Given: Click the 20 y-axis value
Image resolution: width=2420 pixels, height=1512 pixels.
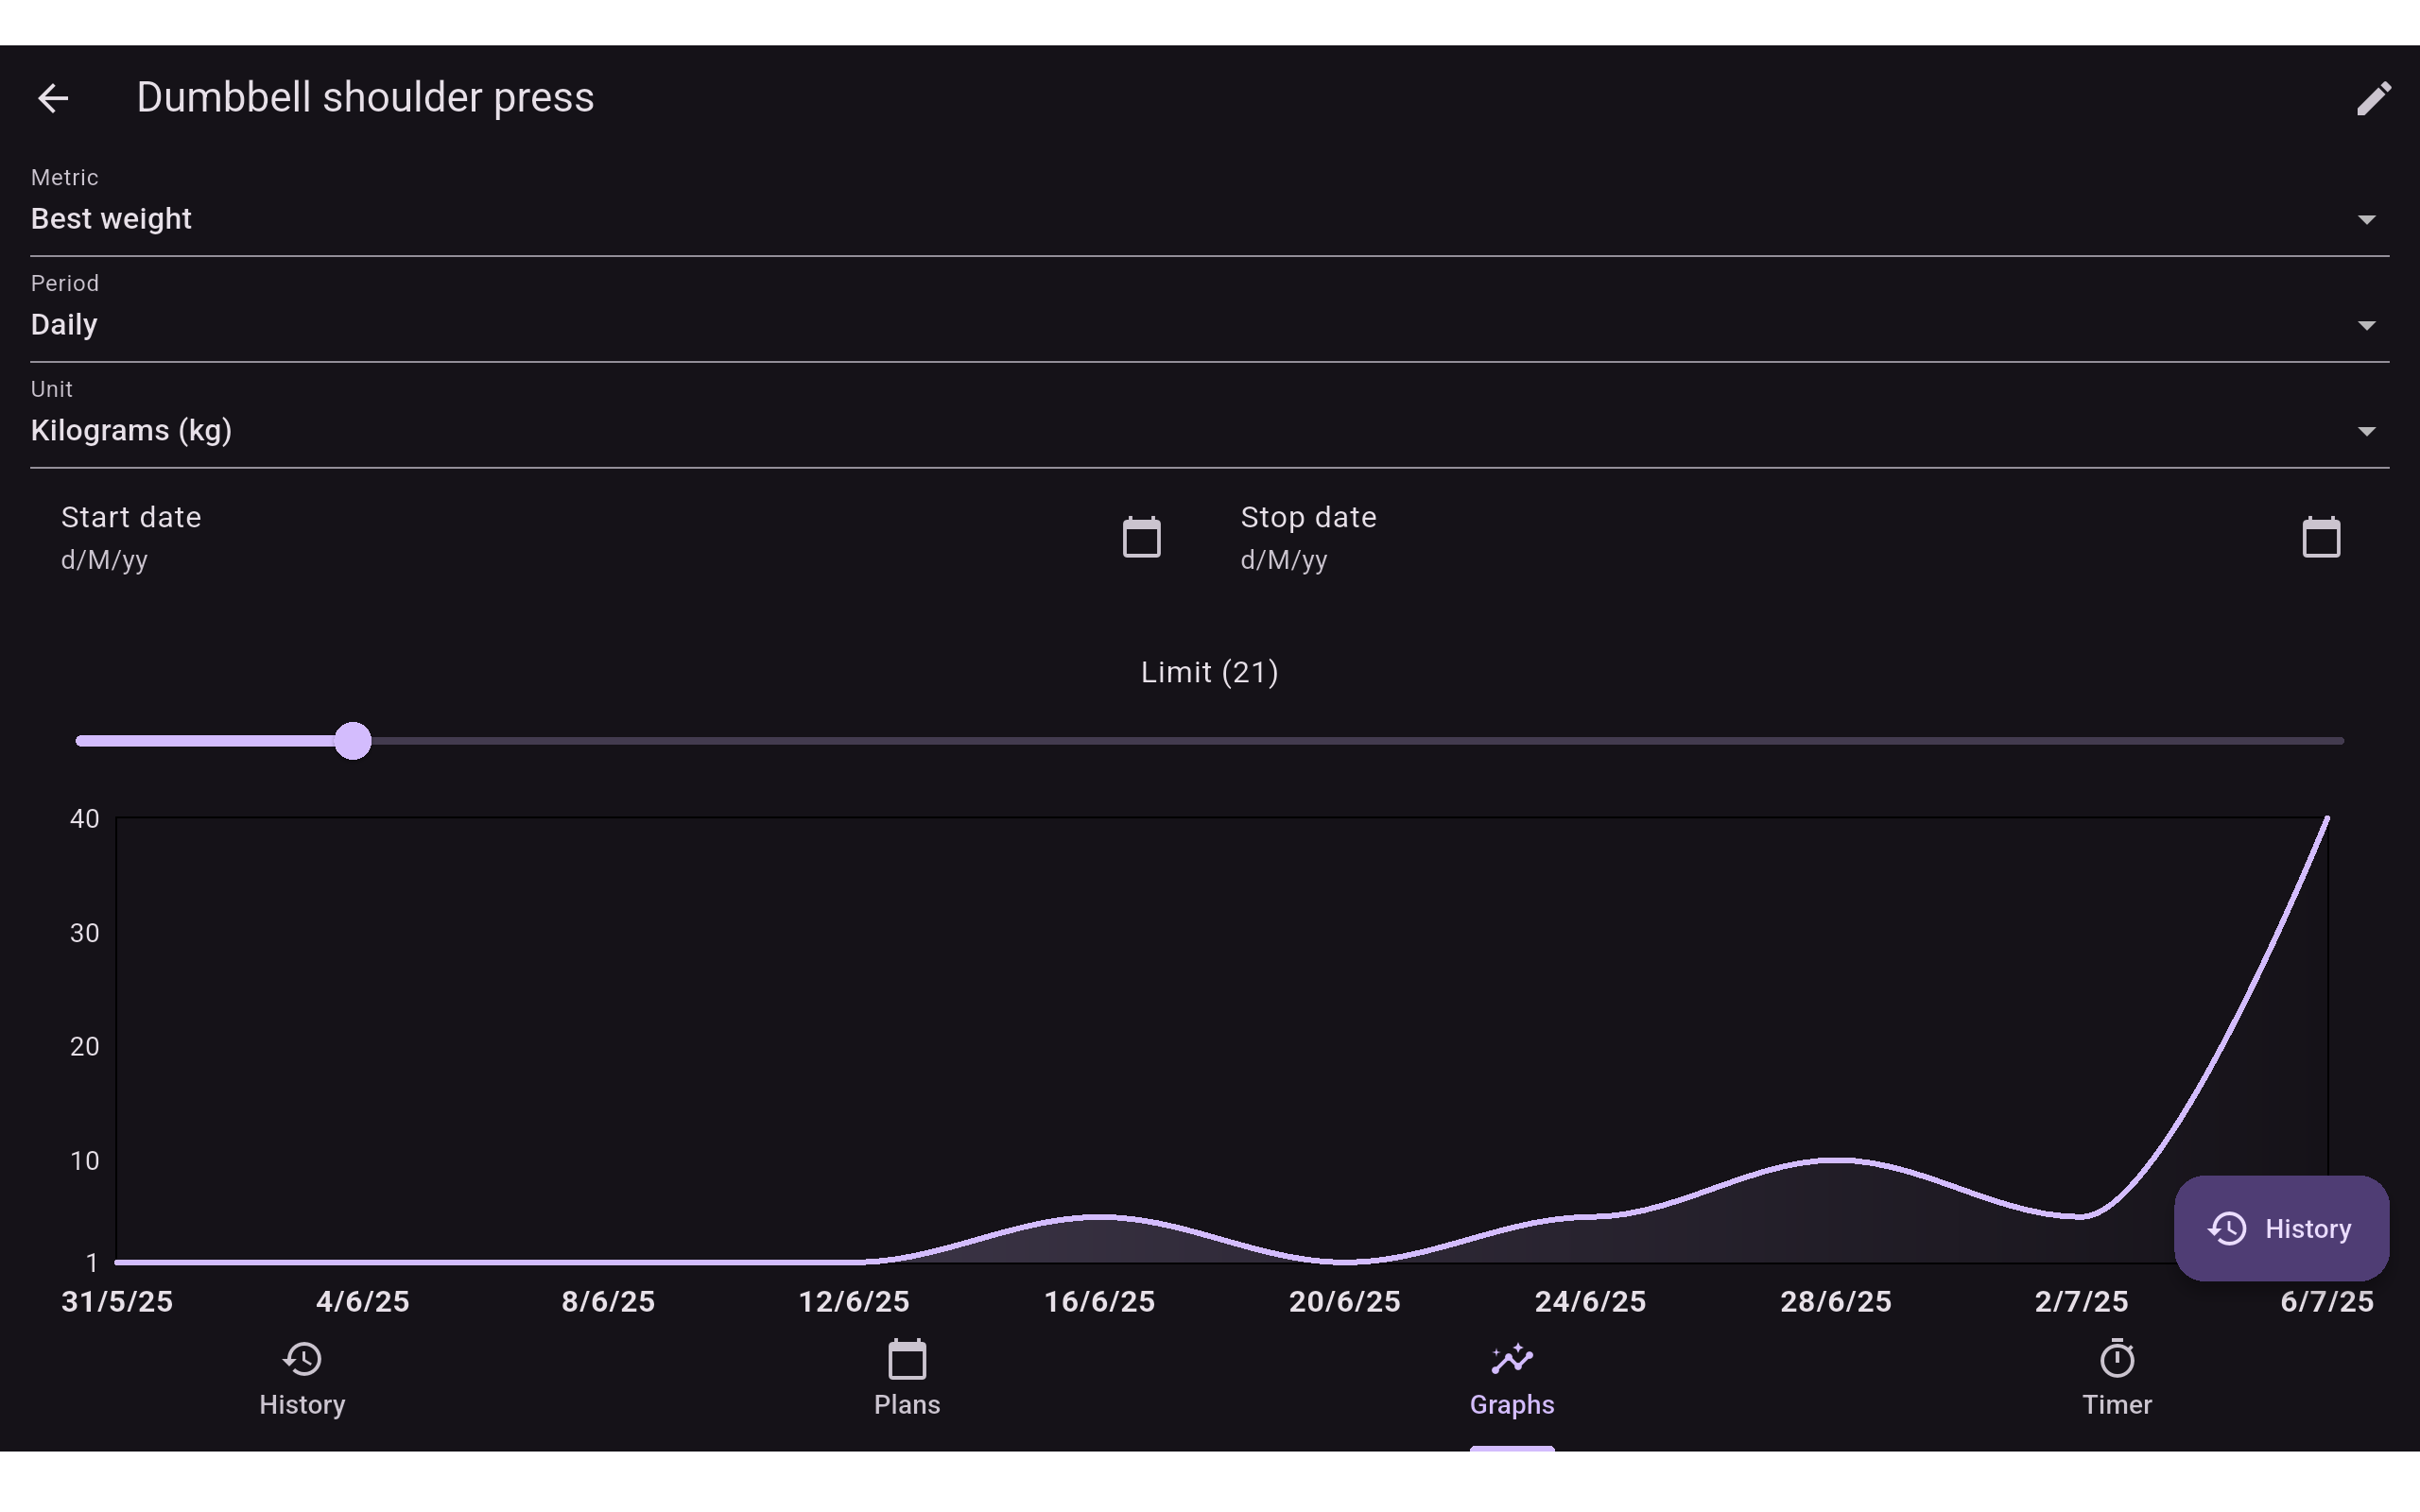Looking at the screenshot, I should click(85, 1047).
